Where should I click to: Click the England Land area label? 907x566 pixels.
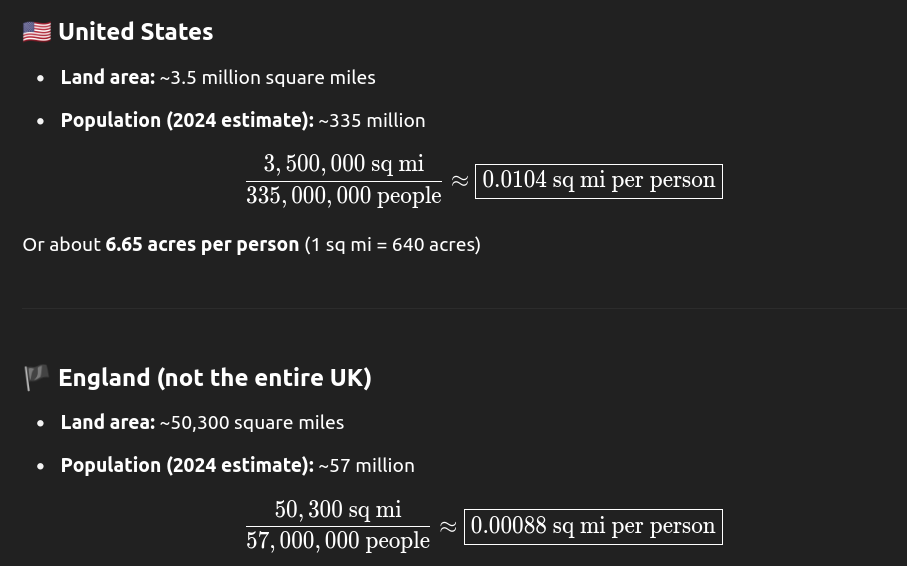pos(108,422)
